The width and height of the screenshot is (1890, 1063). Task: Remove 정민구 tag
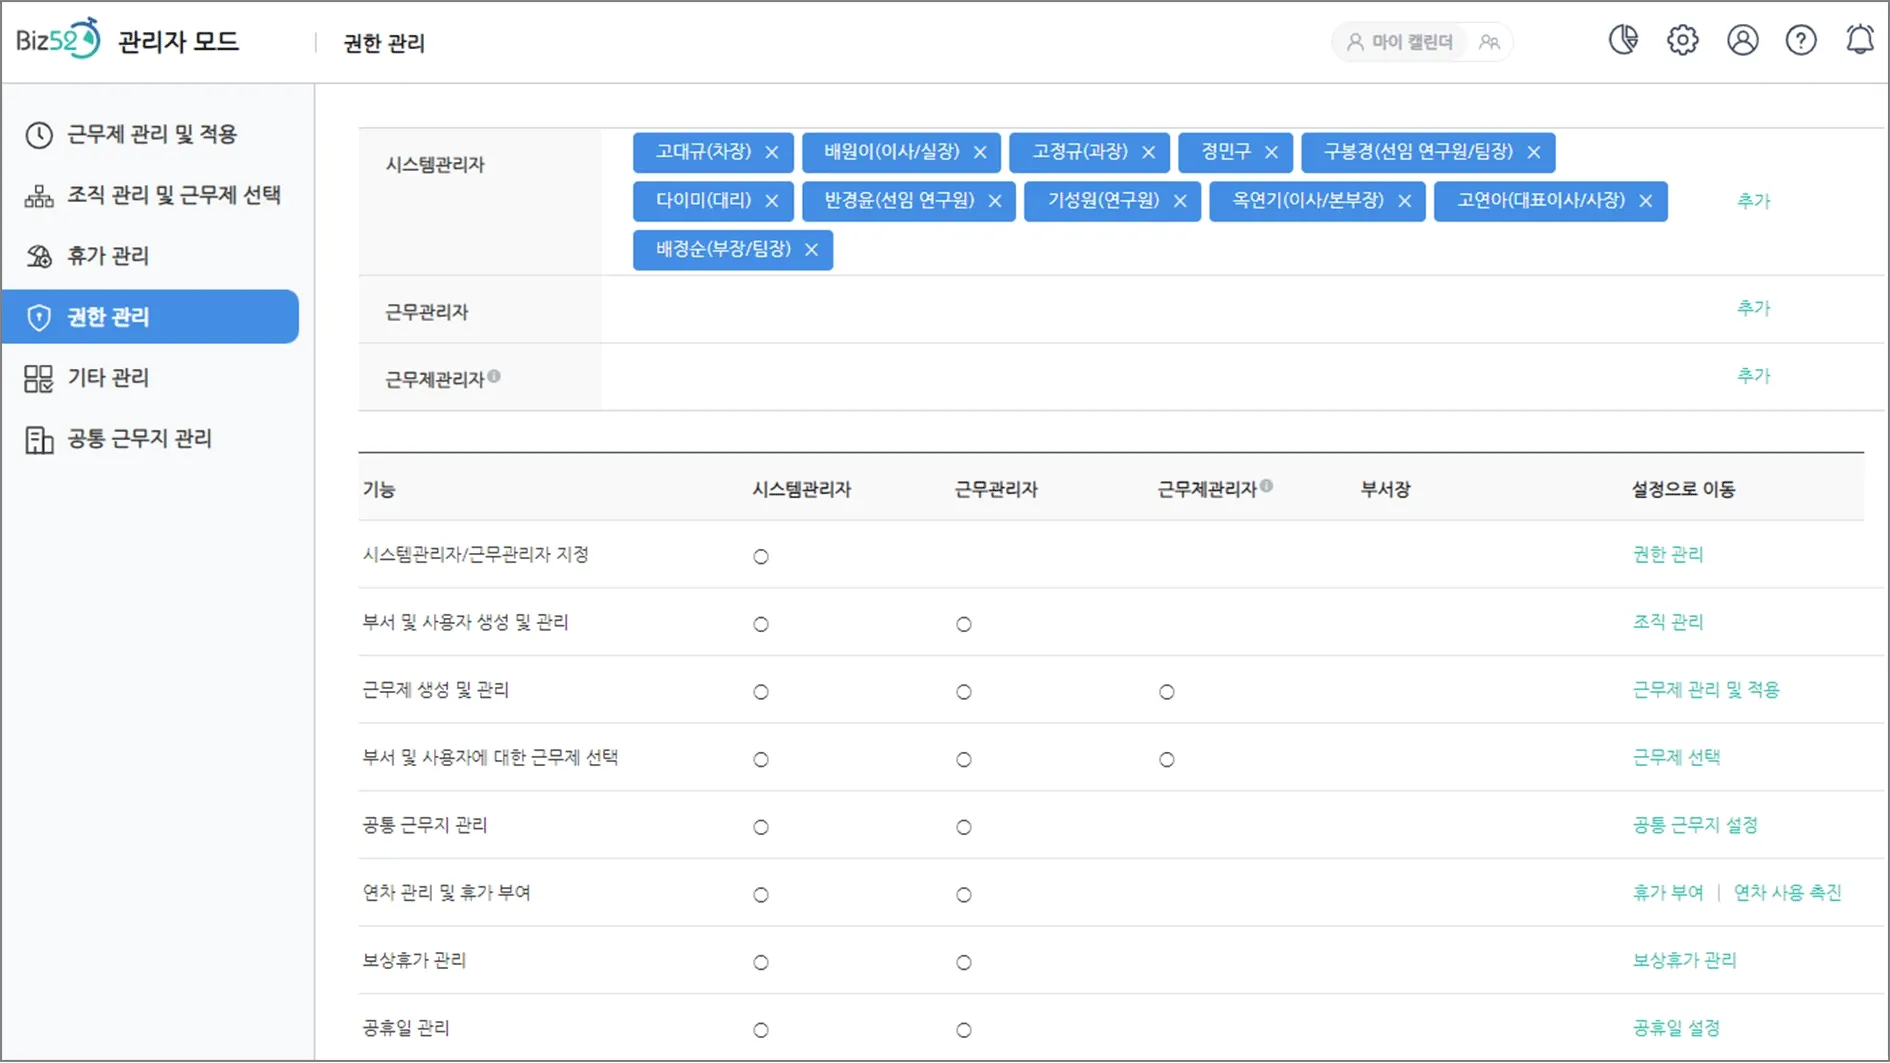point(1271,152)
